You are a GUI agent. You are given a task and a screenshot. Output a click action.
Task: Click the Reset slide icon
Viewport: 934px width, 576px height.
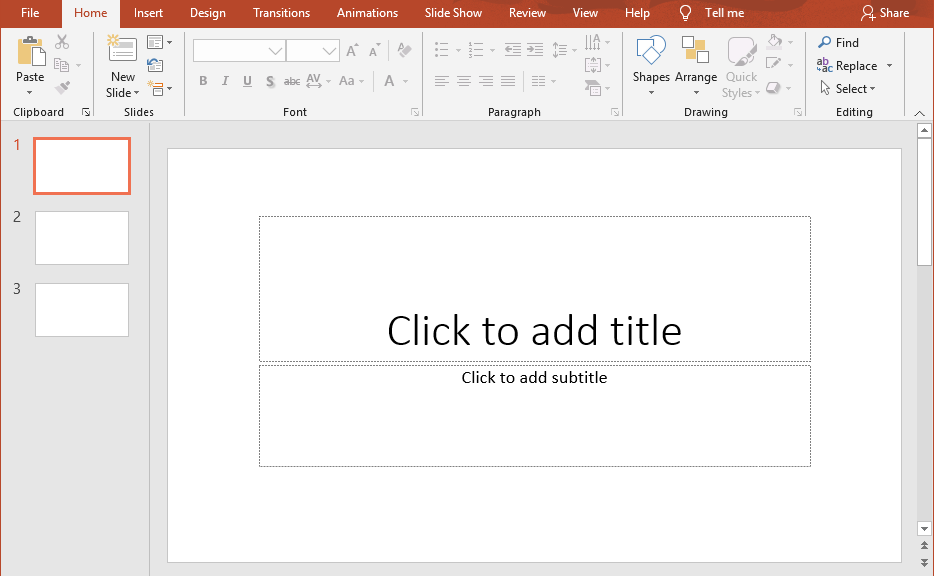point(155,65)
